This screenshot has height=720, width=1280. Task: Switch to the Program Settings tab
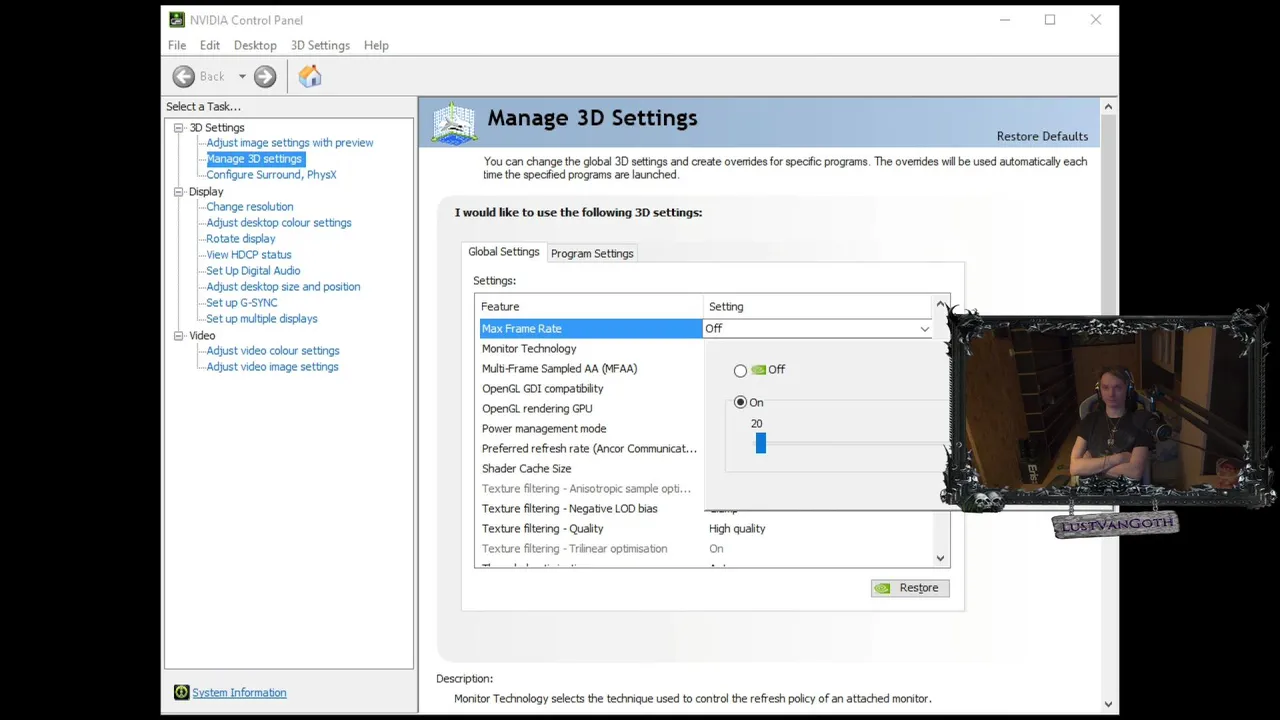[592, 253]
